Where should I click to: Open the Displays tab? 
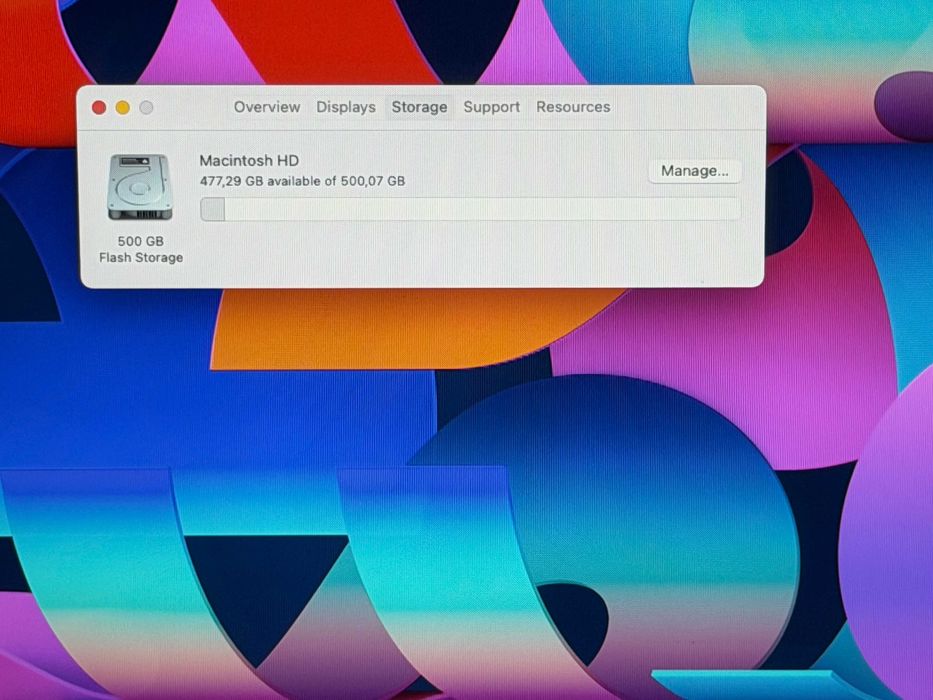(346, 107)
